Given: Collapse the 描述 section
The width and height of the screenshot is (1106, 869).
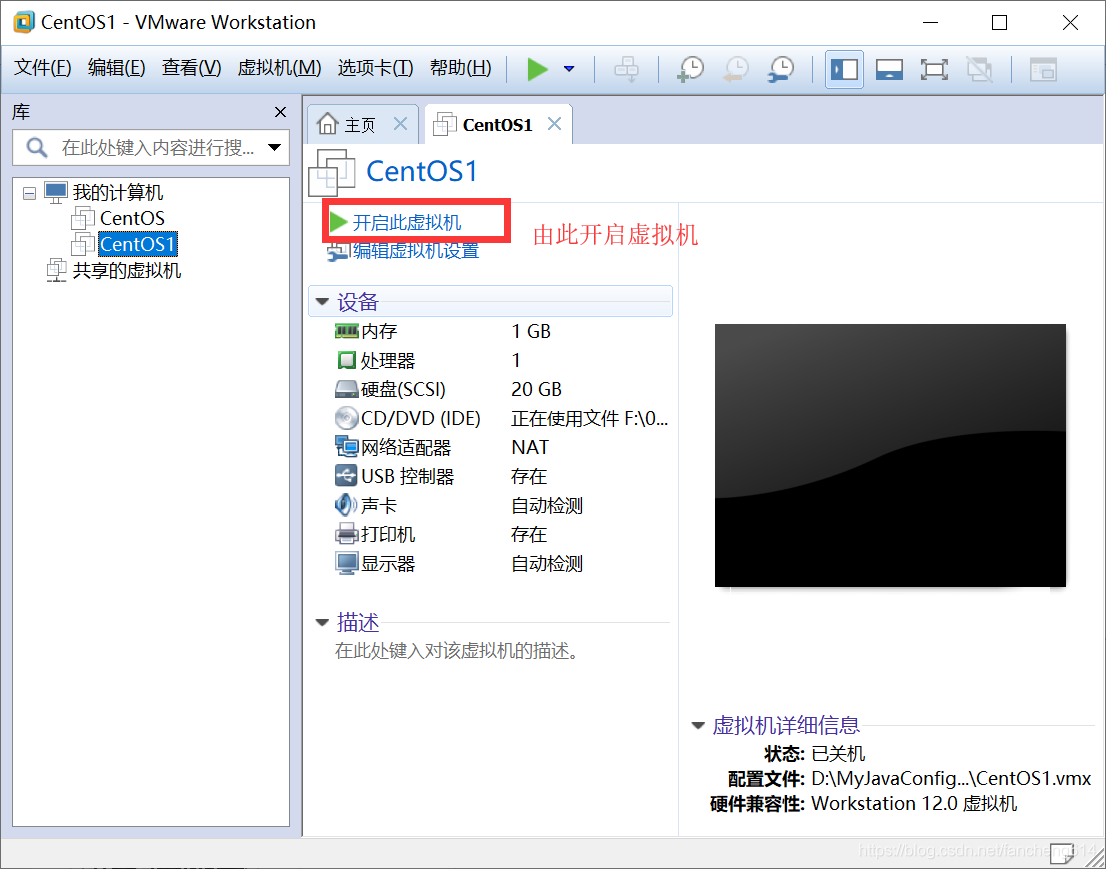Looking at the screenshot, I should click(322, 622).
